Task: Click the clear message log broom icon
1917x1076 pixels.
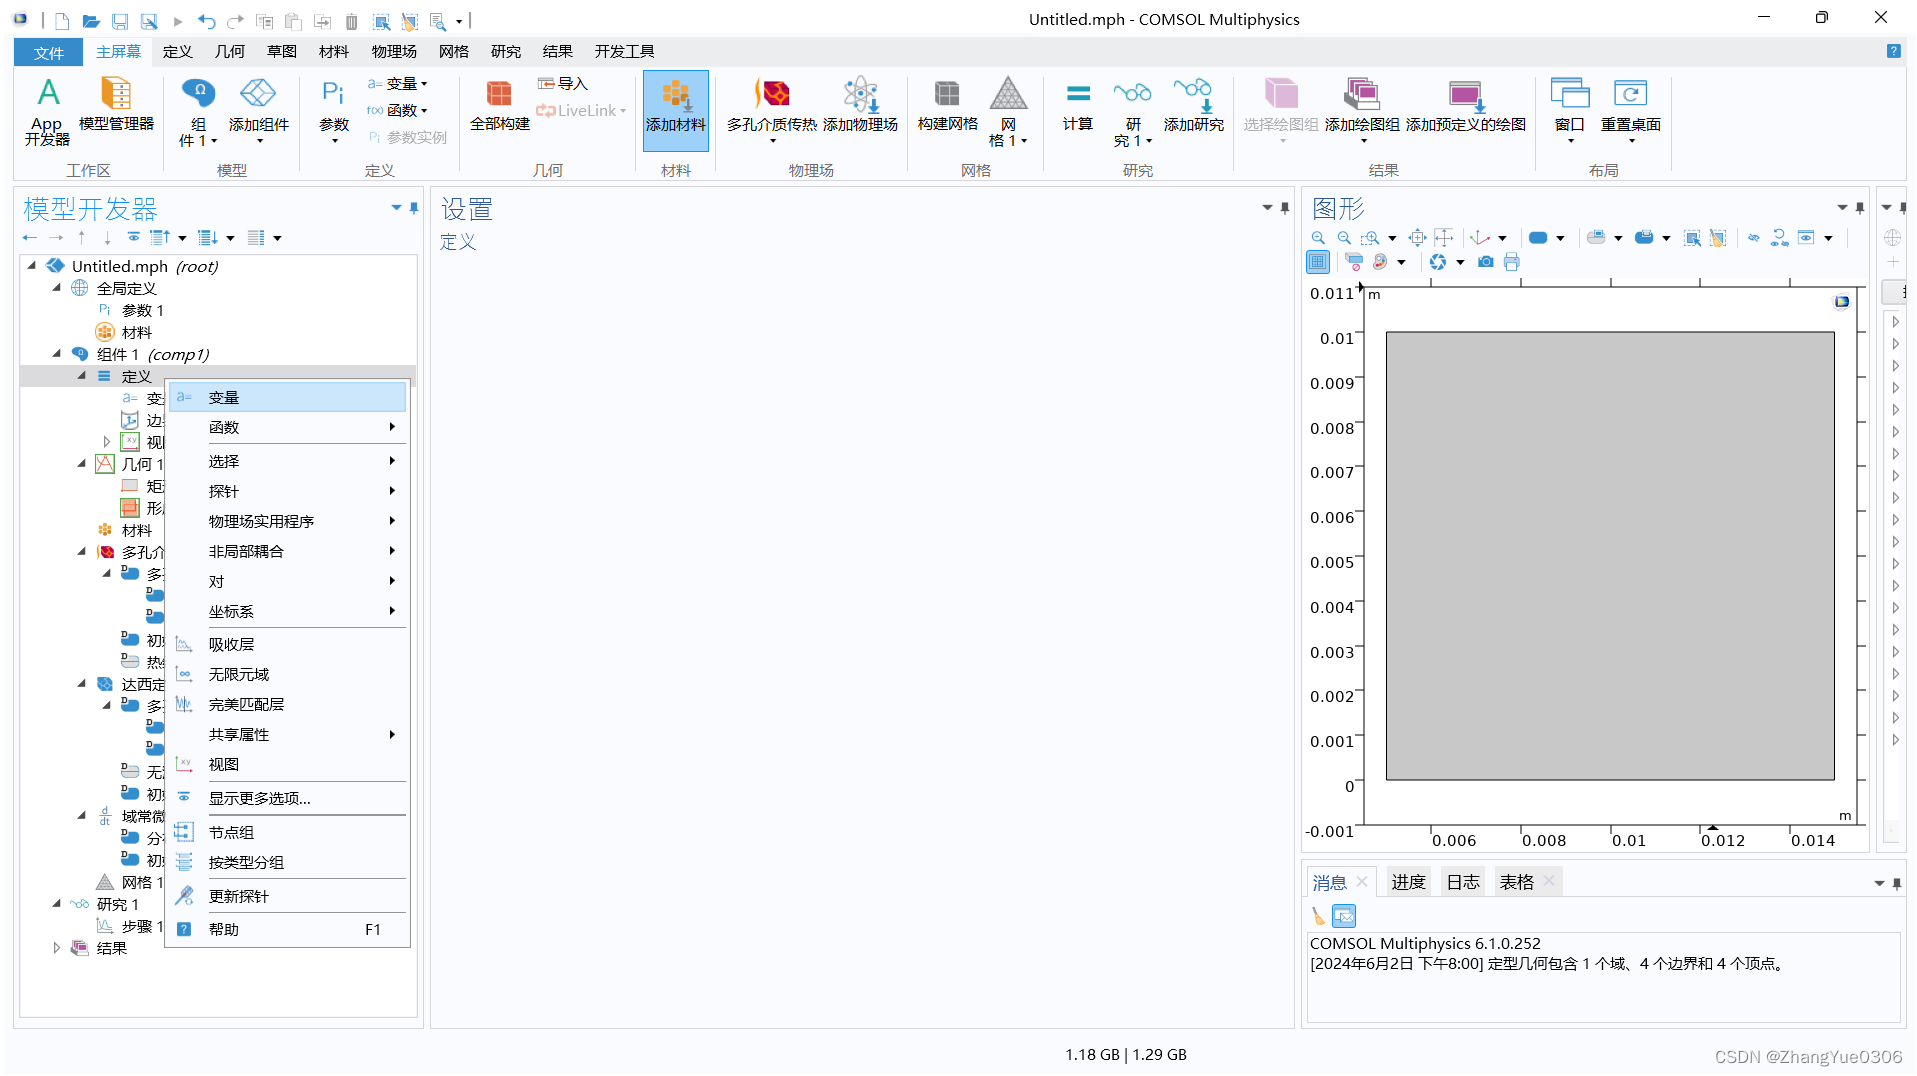Action: (x=1318, y=916)
